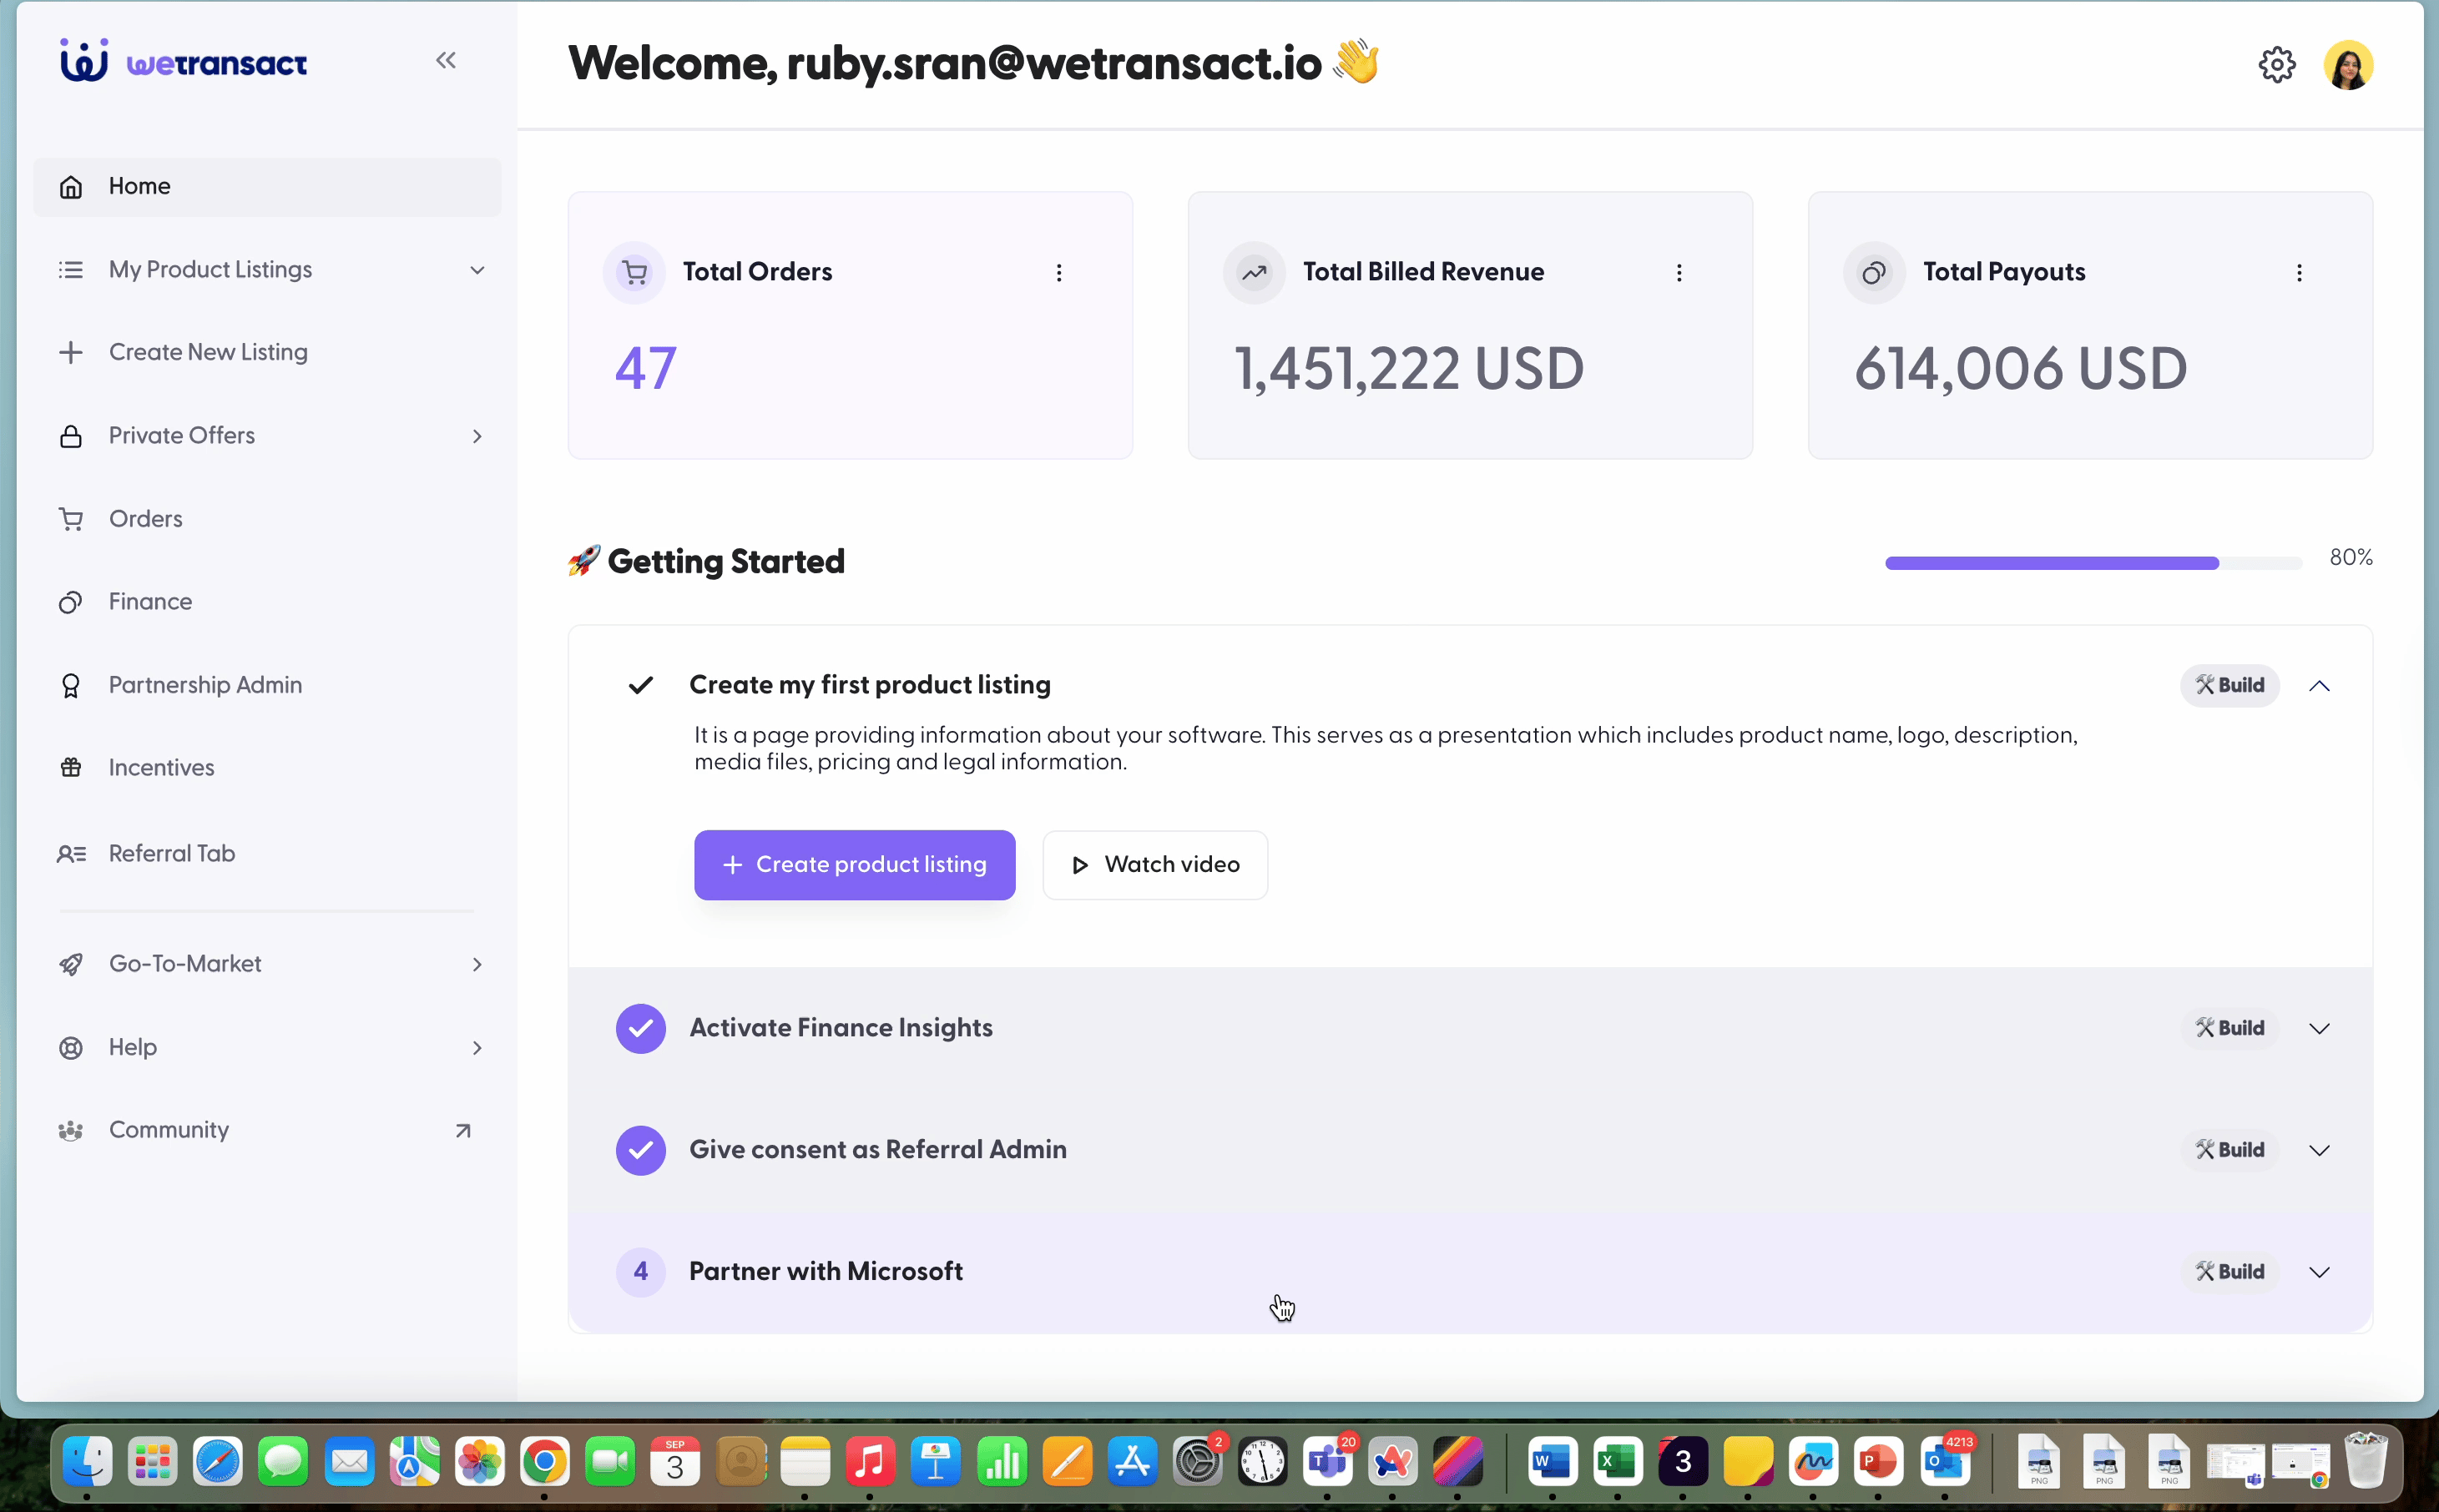The height and width of the screenshot is (1512, 2439).
Task: Click the Getting Started progress bar
Action: pos(2093,564)
